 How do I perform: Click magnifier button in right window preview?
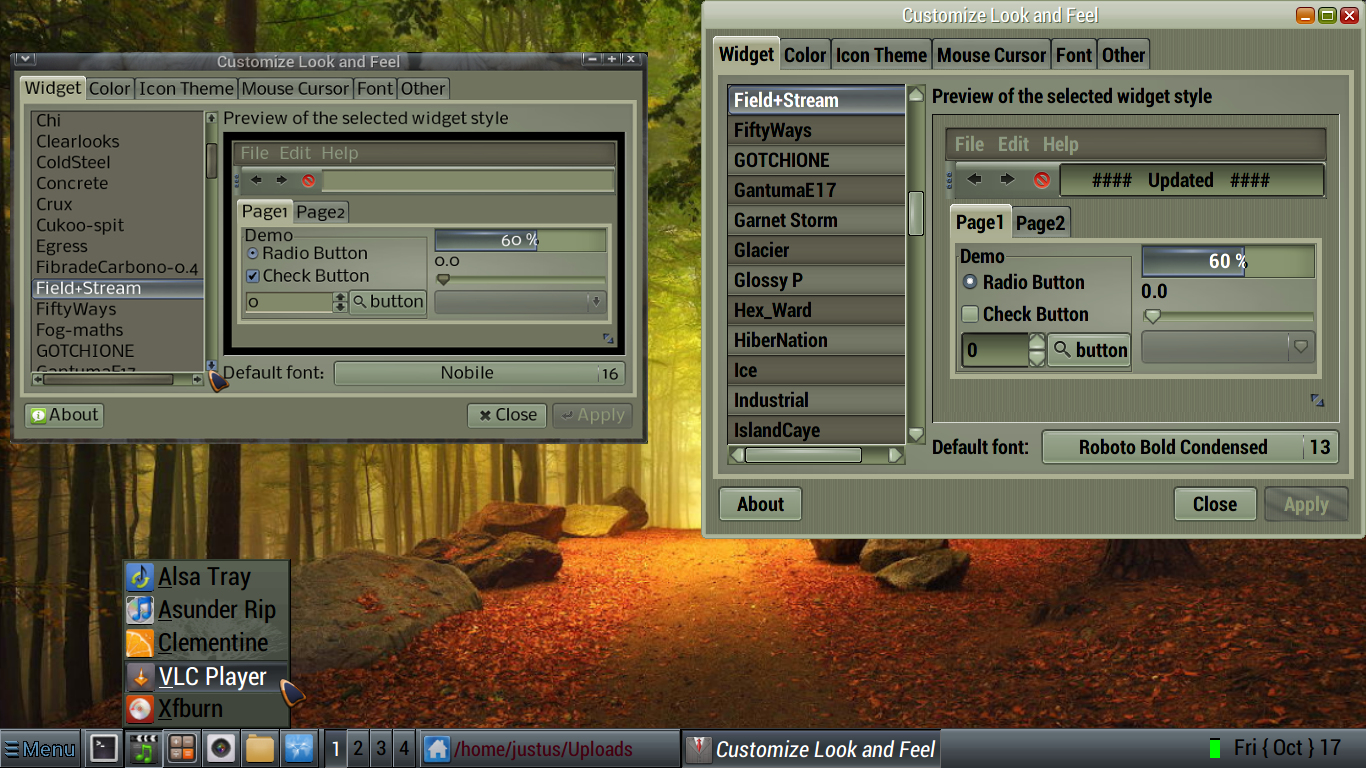(1089, 350)
